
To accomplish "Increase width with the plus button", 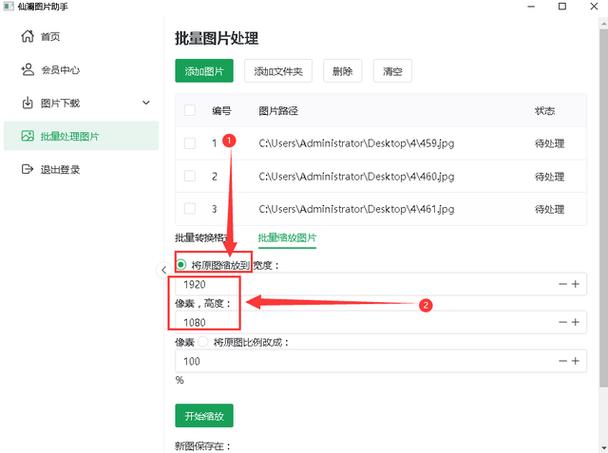I will pyautogui.click(x=575, y=284).
